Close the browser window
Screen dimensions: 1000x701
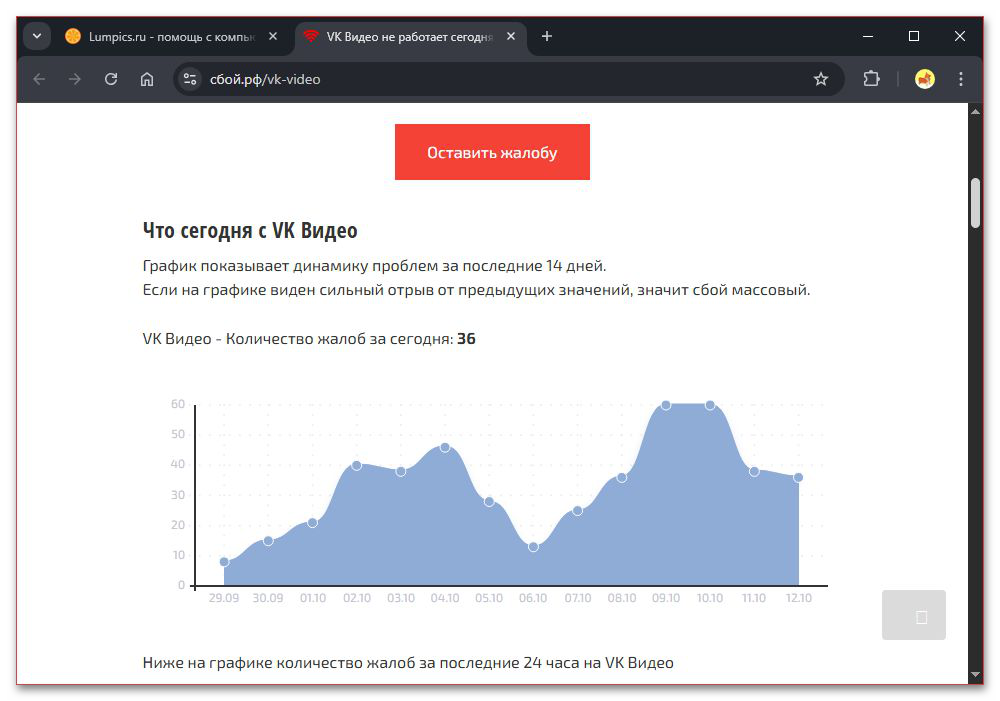(x=960, y=36)
